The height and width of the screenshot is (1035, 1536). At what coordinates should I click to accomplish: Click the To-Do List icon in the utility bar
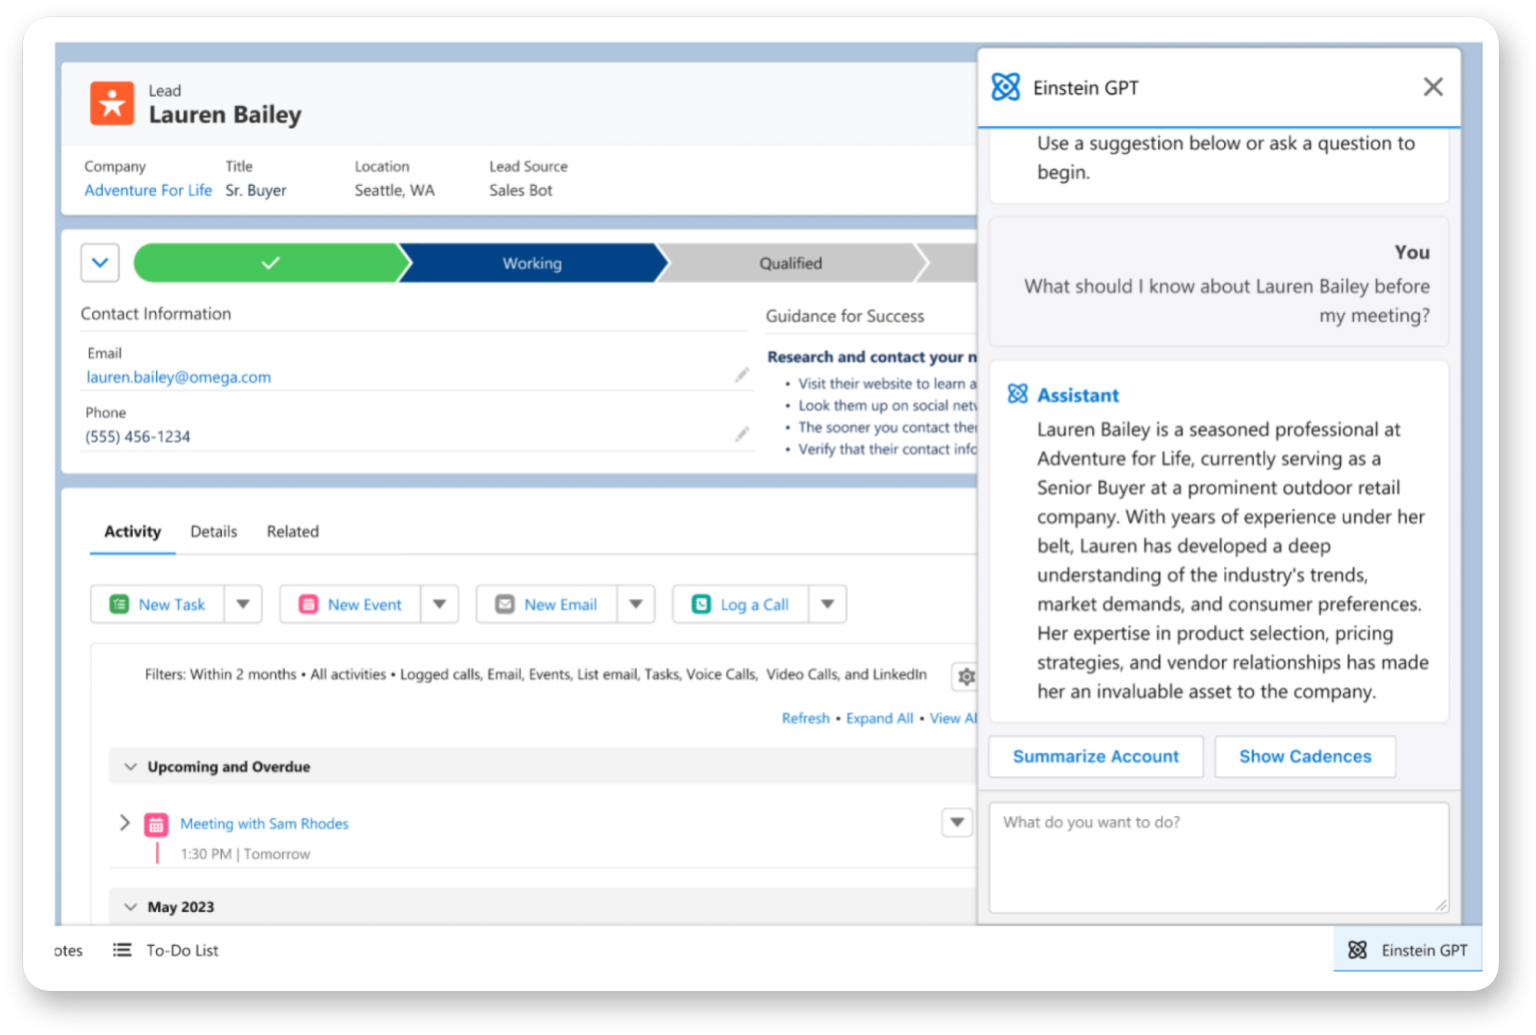point(122,949)
